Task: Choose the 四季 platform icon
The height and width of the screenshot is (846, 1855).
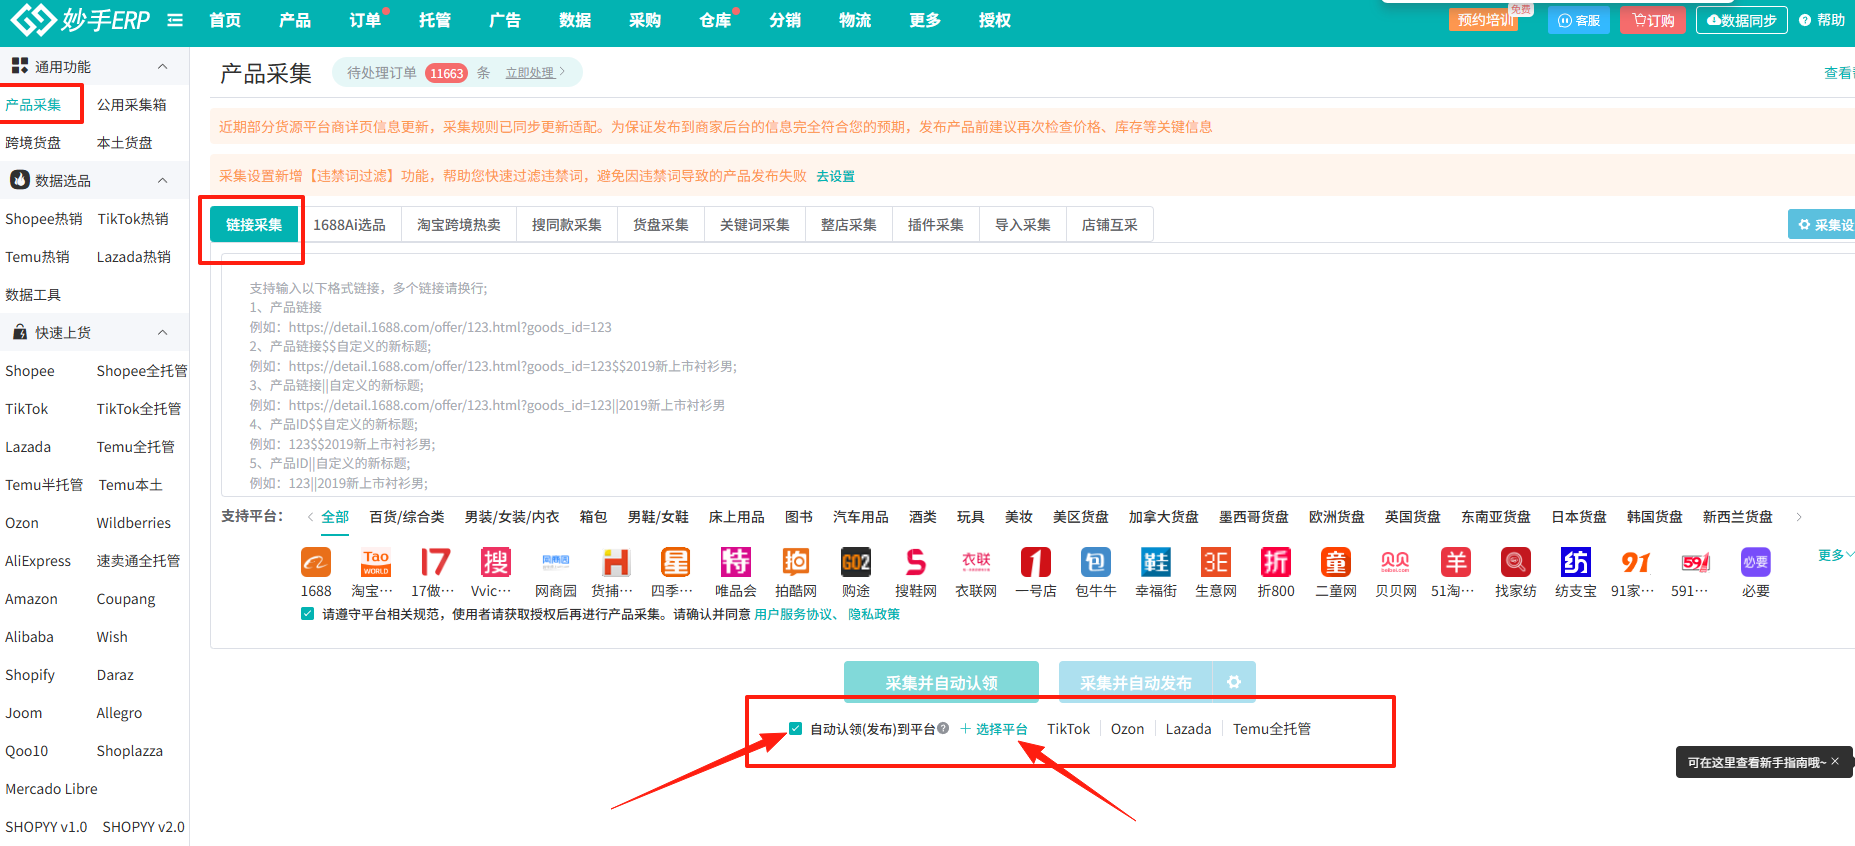Action: click(x=676, y=562)
